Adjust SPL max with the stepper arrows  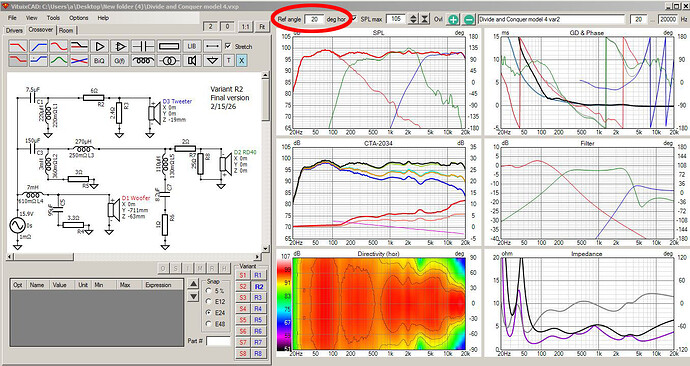point(413,19)
